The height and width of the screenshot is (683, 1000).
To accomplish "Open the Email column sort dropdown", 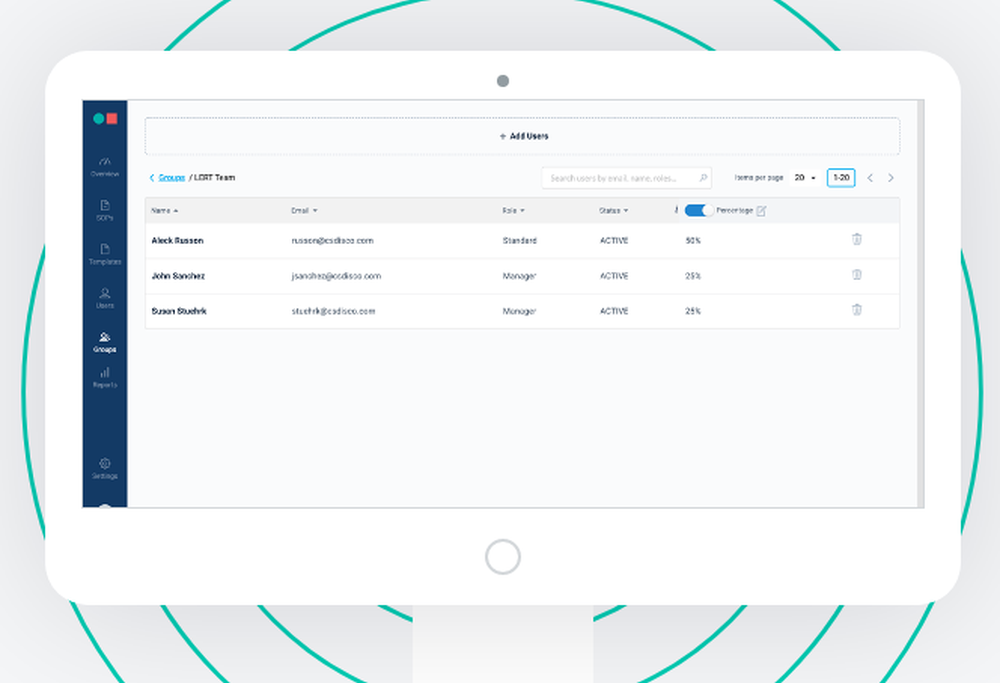I will (x=304, y=210).
